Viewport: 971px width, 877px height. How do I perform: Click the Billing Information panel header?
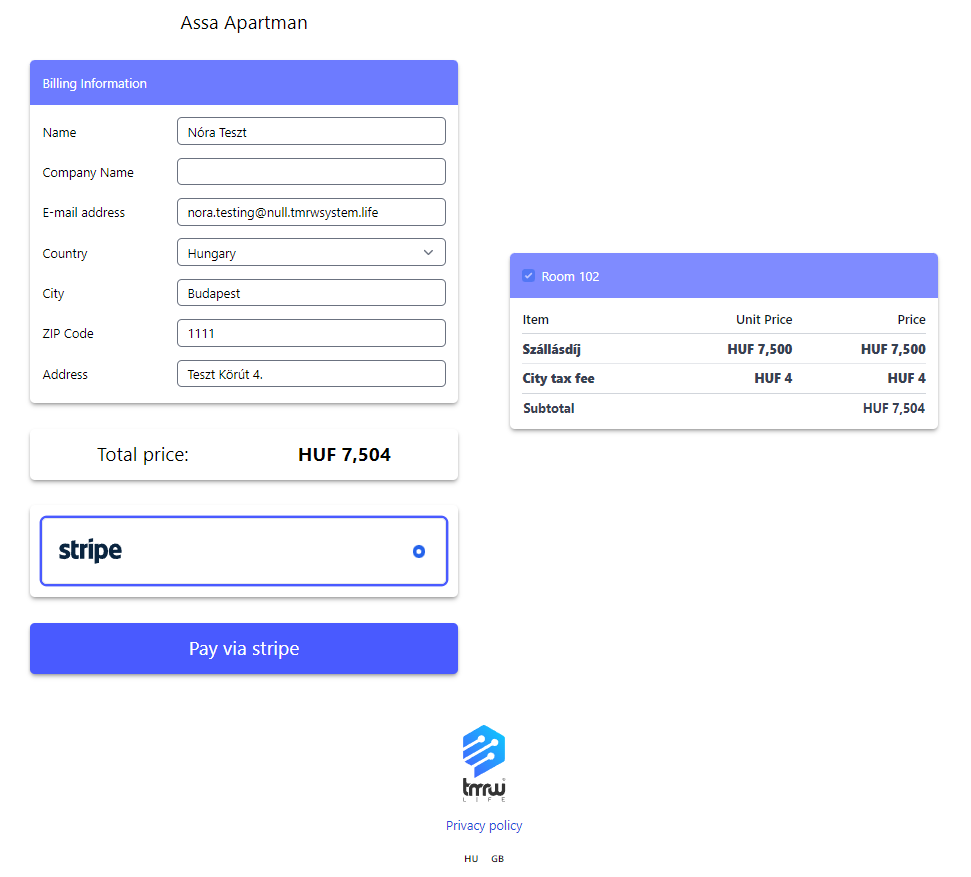coord(244,83)
